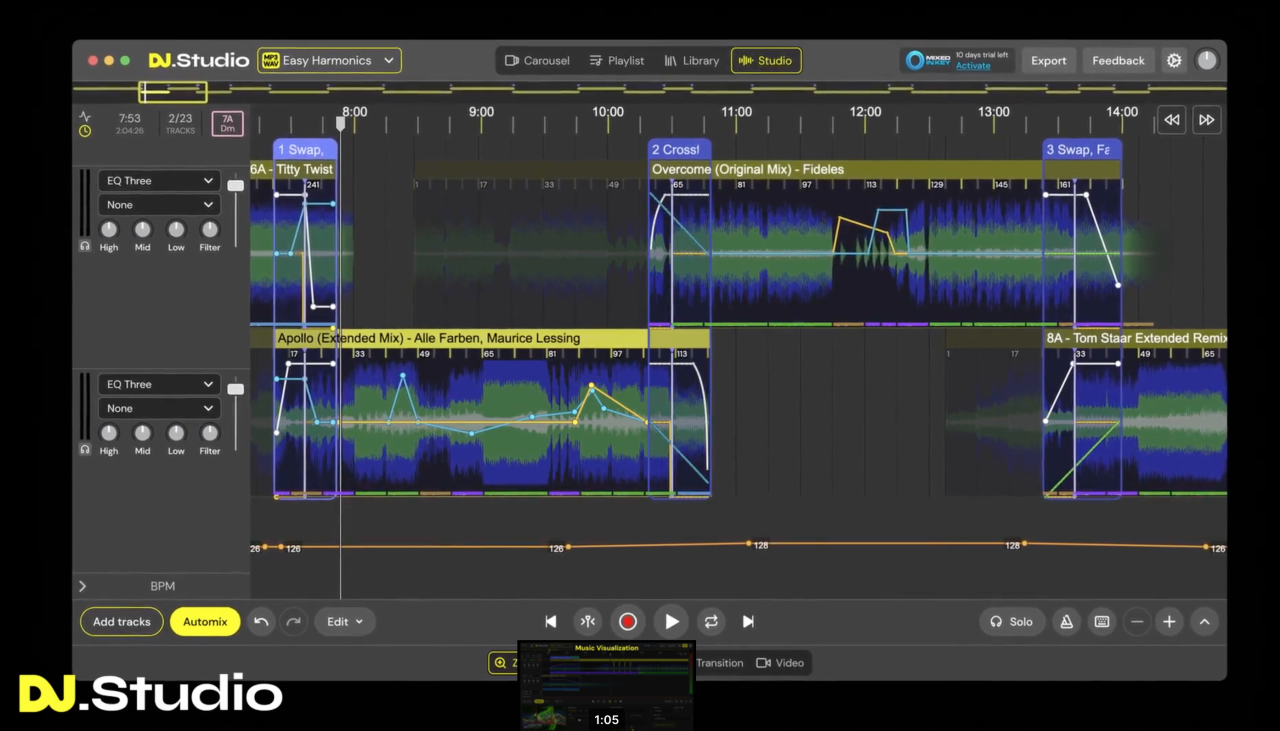1280x731 pixels.
Task: Click Overcome (Original Mix) - Fideles track title
Action: 748,170
